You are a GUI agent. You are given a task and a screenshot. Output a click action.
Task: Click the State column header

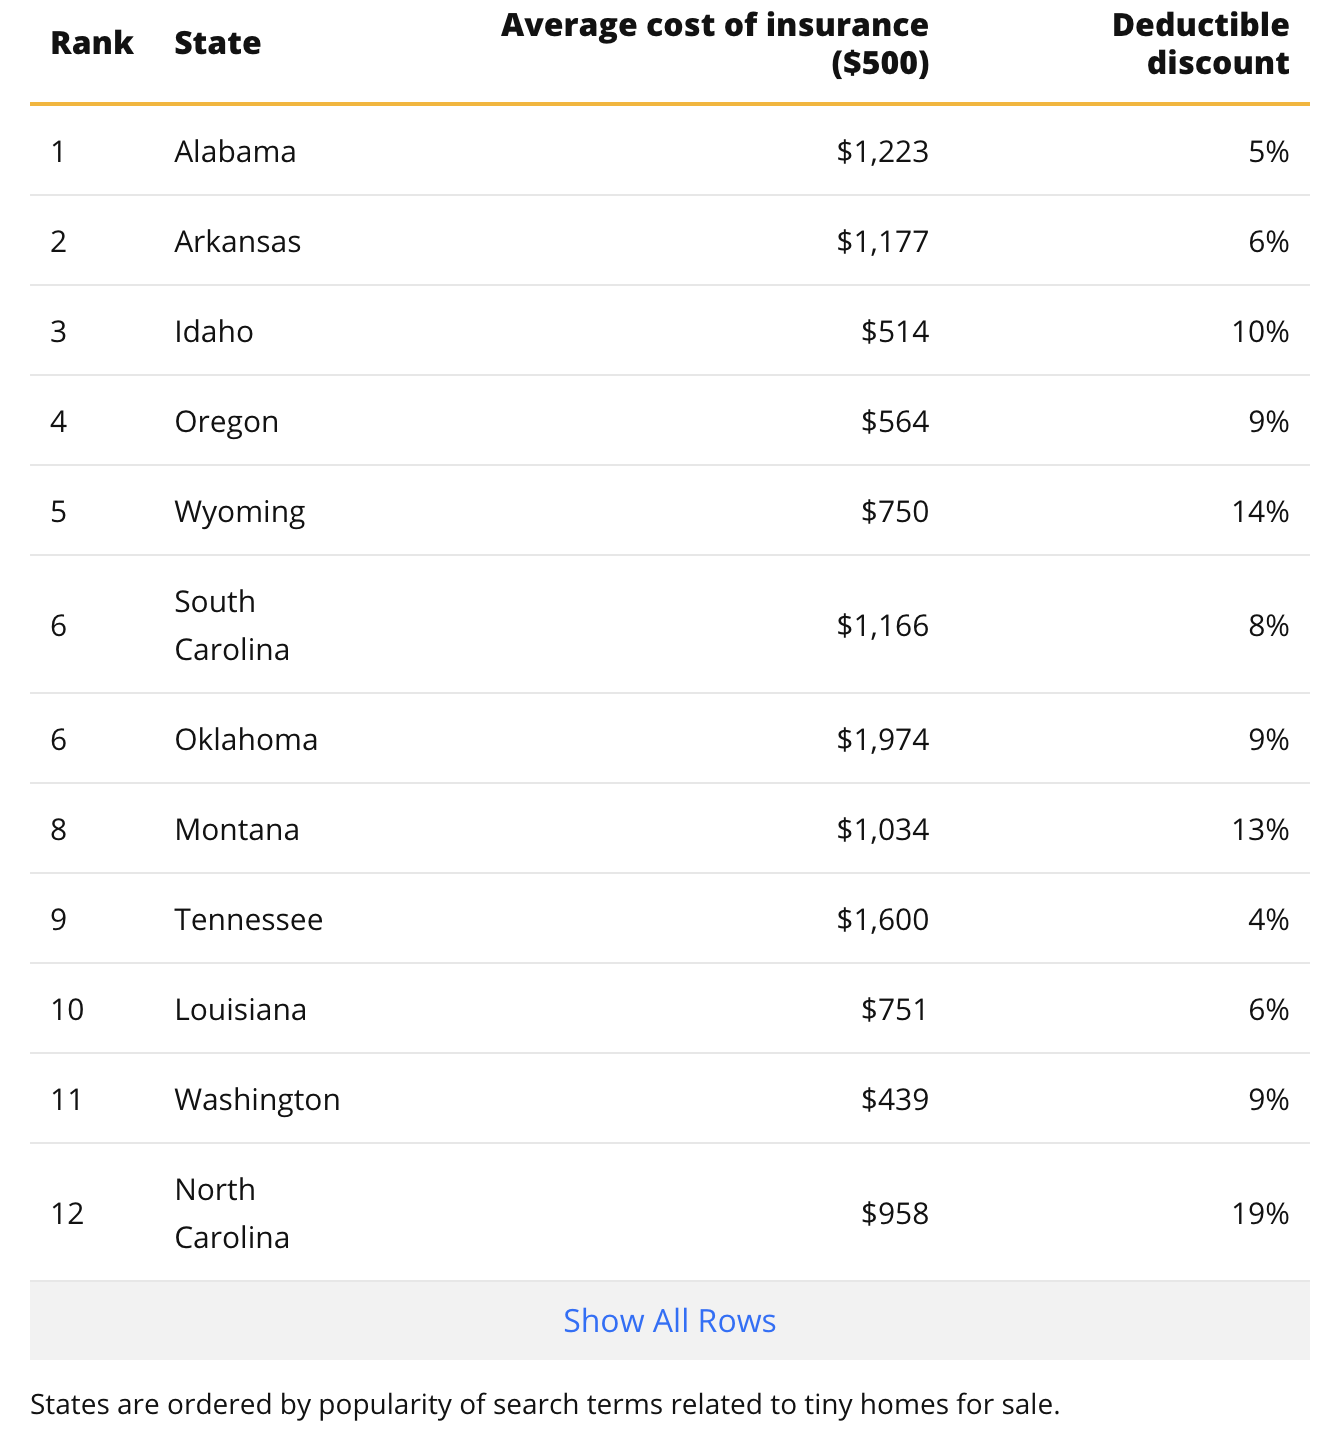point(217,43)
